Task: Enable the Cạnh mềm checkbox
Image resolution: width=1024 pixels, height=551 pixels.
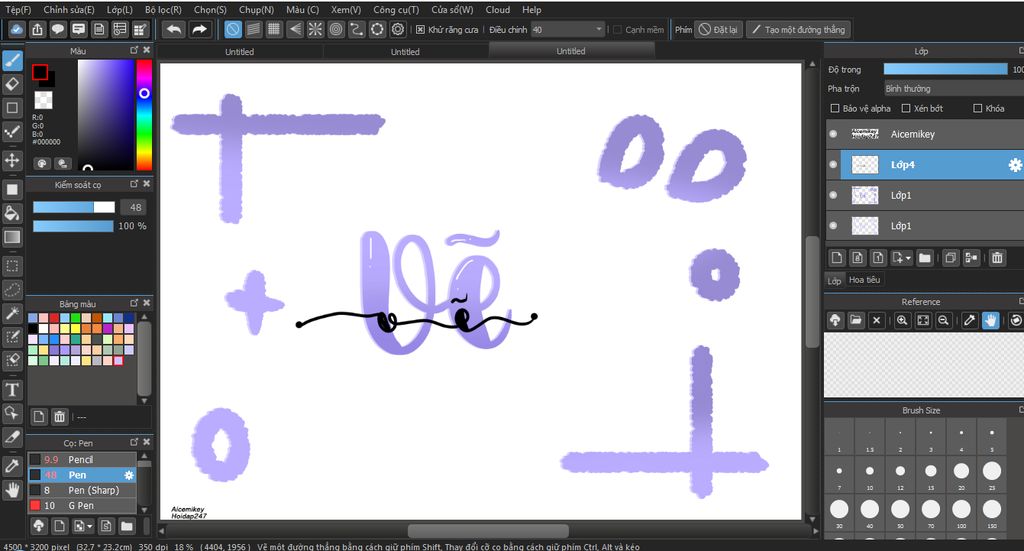Action: [x=617, y=29]
